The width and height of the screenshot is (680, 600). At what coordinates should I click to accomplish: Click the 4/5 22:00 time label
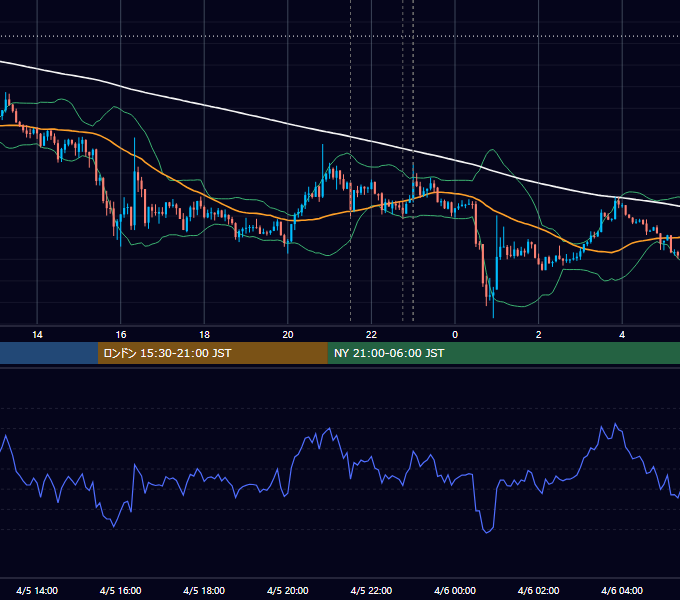[x=371, y=590]
